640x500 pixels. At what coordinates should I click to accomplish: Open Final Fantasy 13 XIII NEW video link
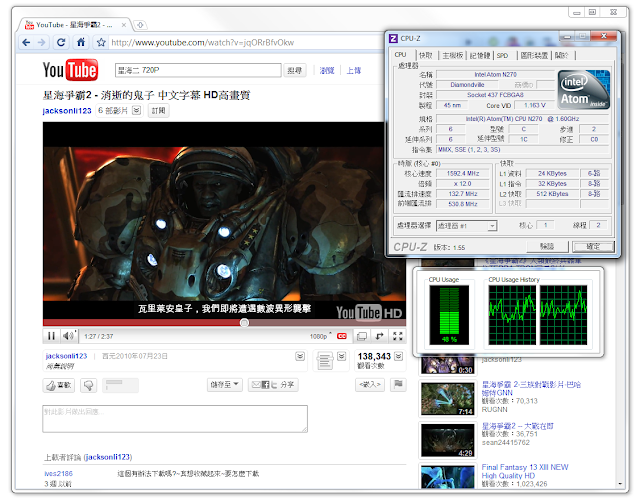(525, 471)
